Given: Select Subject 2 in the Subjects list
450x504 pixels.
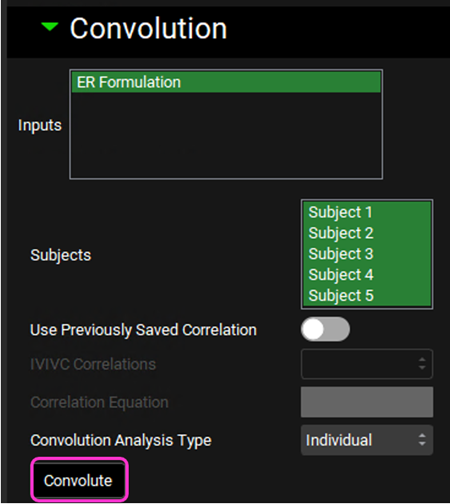Looking at the screenshot, I should tap(367, 233).
